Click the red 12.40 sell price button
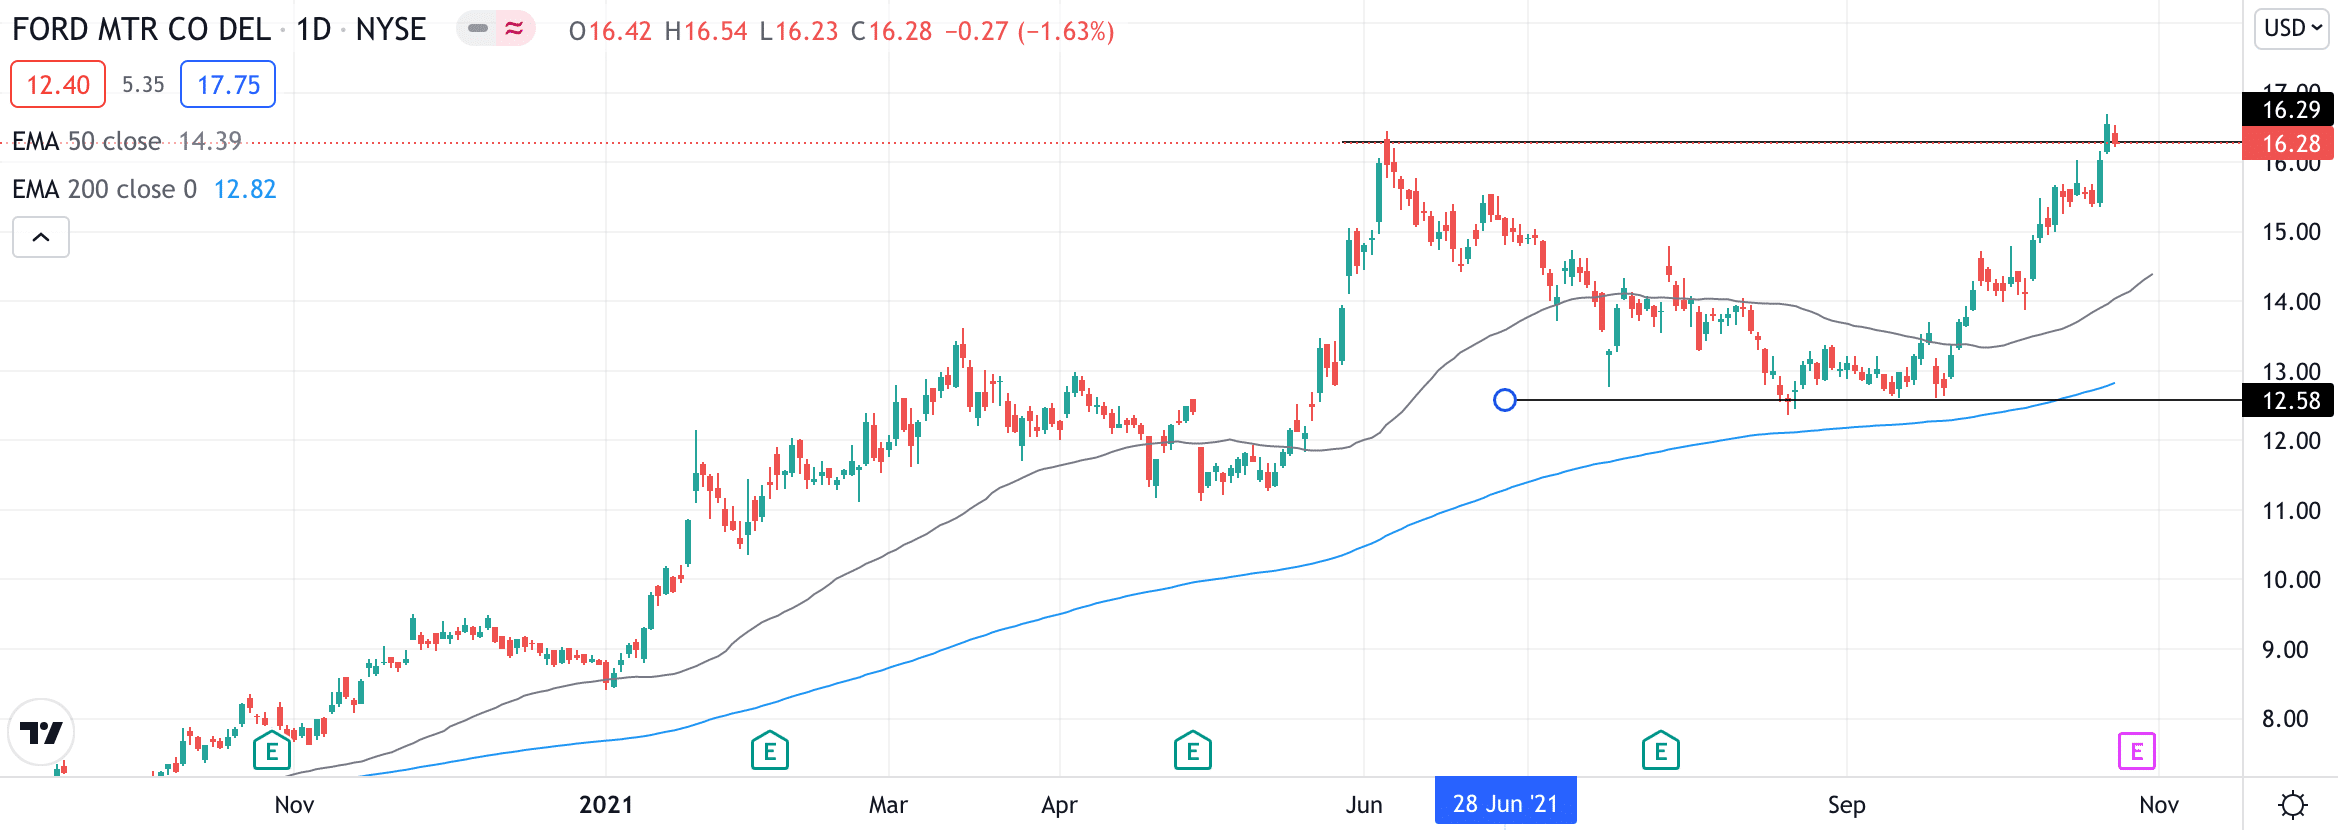 coord(58,85)
